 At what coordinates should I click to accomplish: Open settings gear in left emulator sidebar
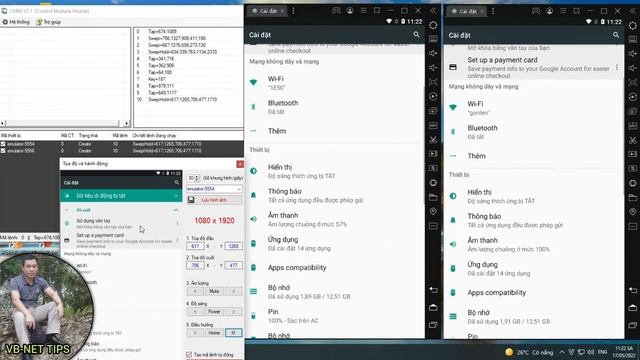tap(433, 25)
